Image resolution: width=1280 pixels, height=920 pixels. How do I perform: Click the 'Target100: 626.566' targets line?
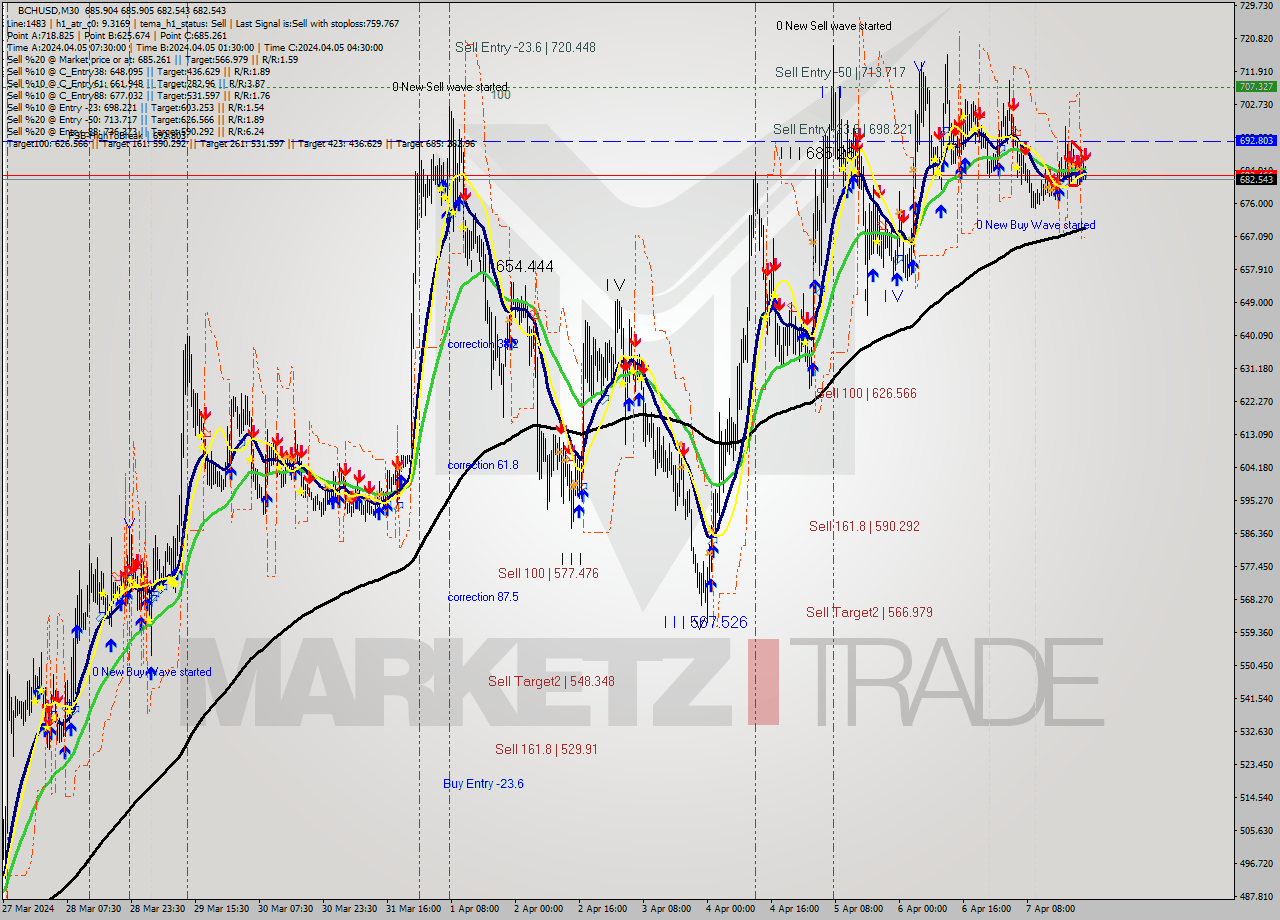(x=241, y=143)
